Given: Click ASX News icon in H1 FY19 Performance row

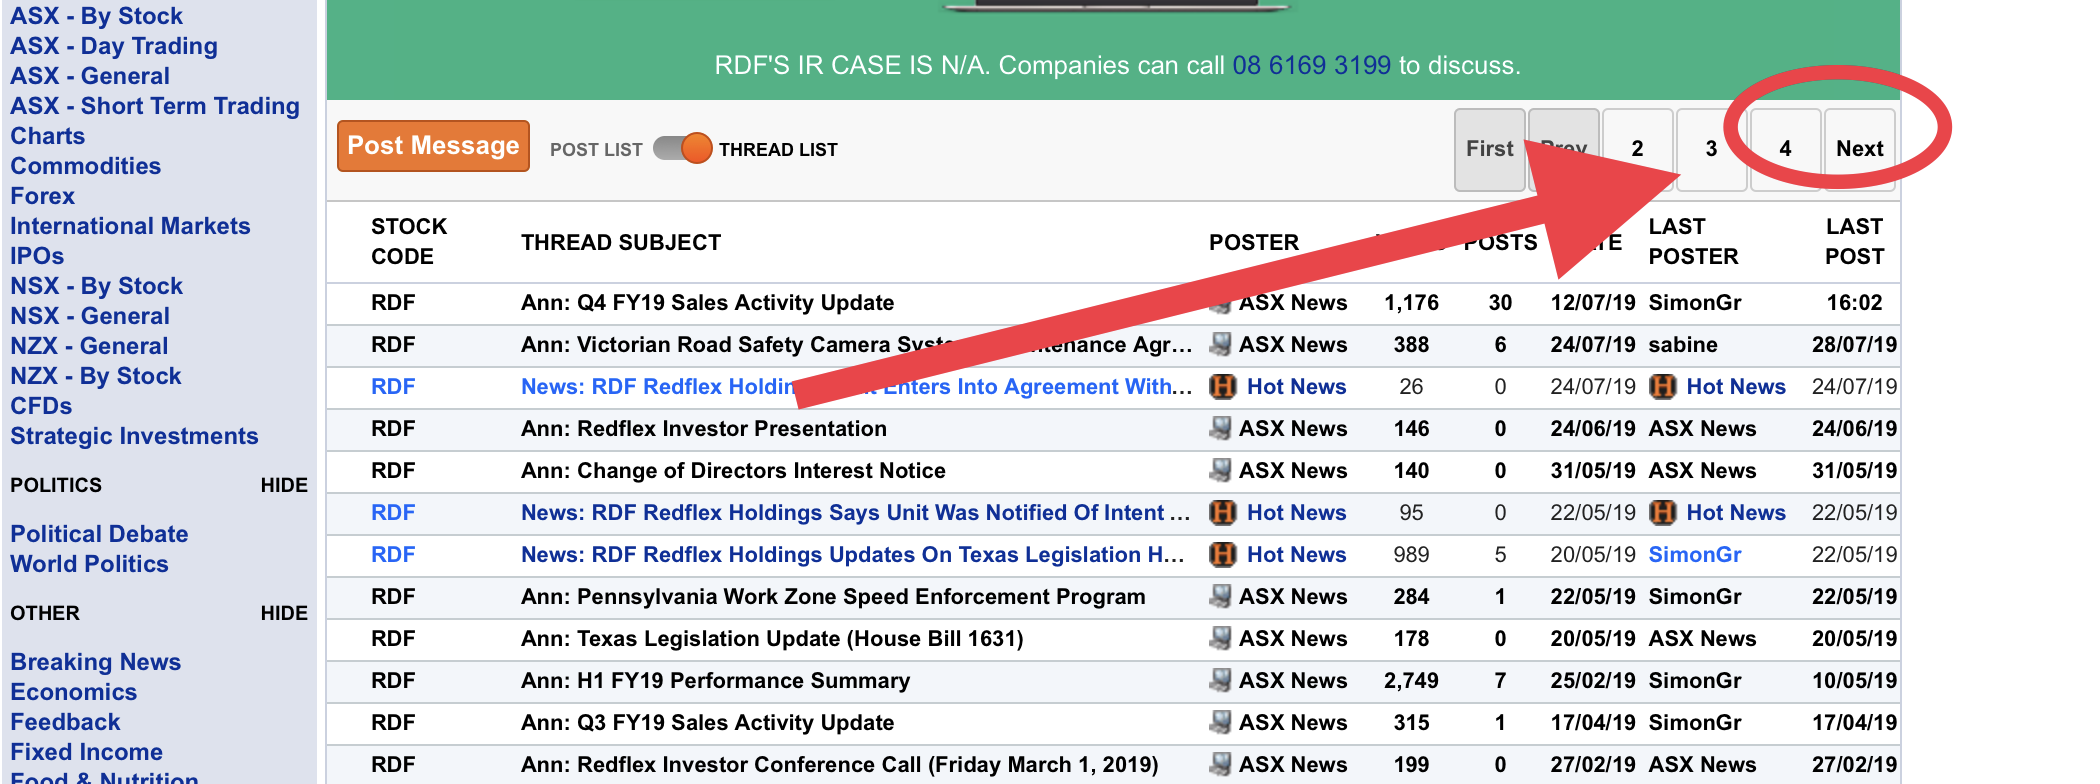Looking at the screenshot, I should 1220,681.
